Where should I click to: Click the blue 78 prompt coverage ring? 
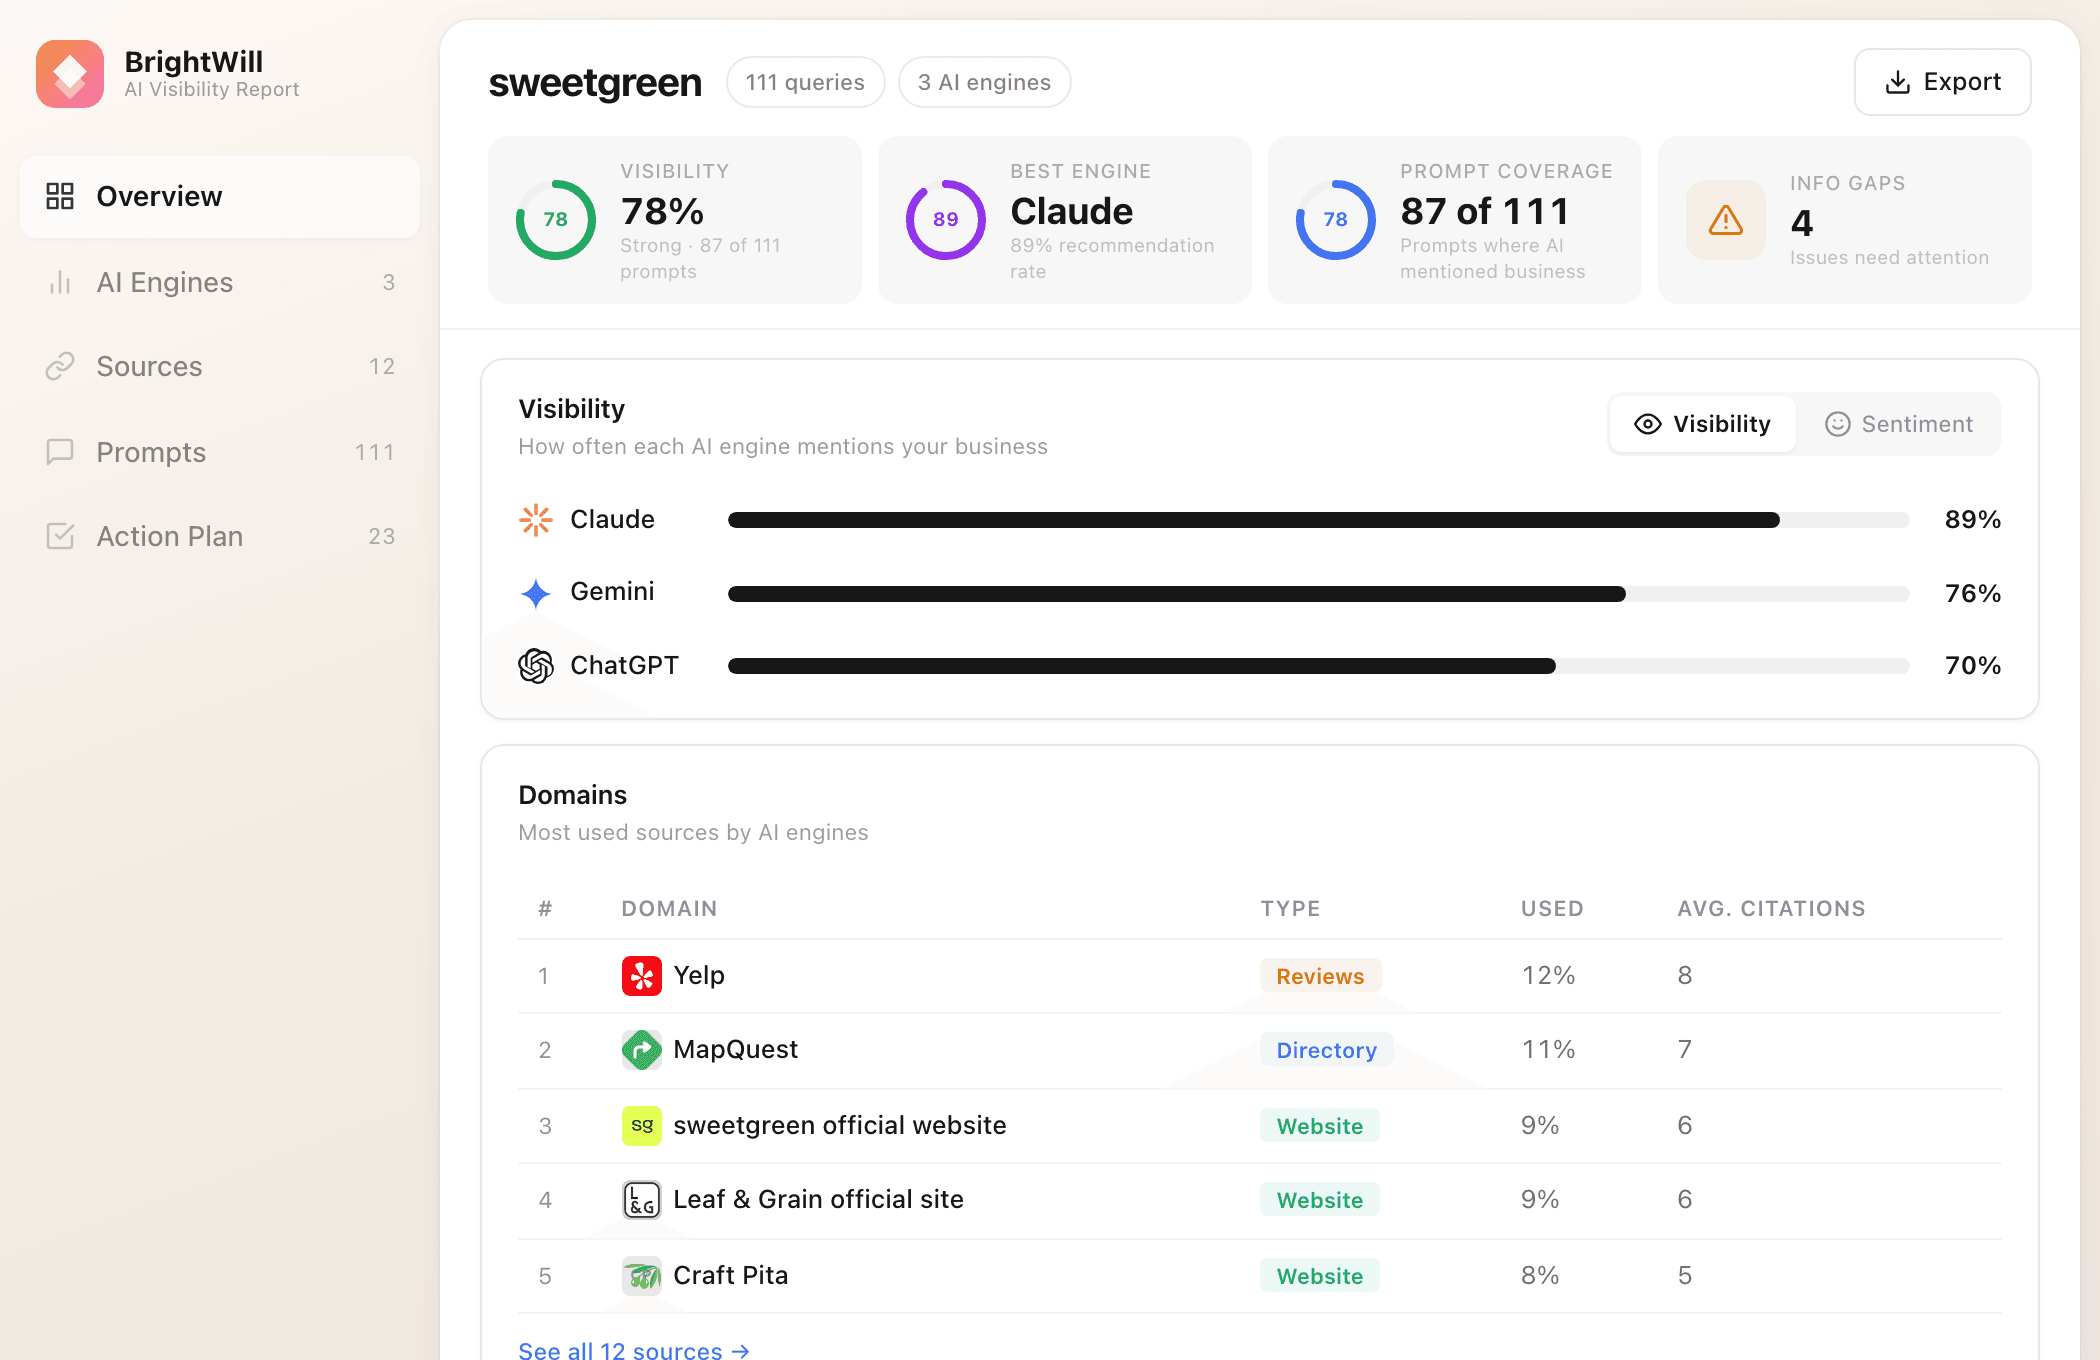click(x=1336, y=220)
